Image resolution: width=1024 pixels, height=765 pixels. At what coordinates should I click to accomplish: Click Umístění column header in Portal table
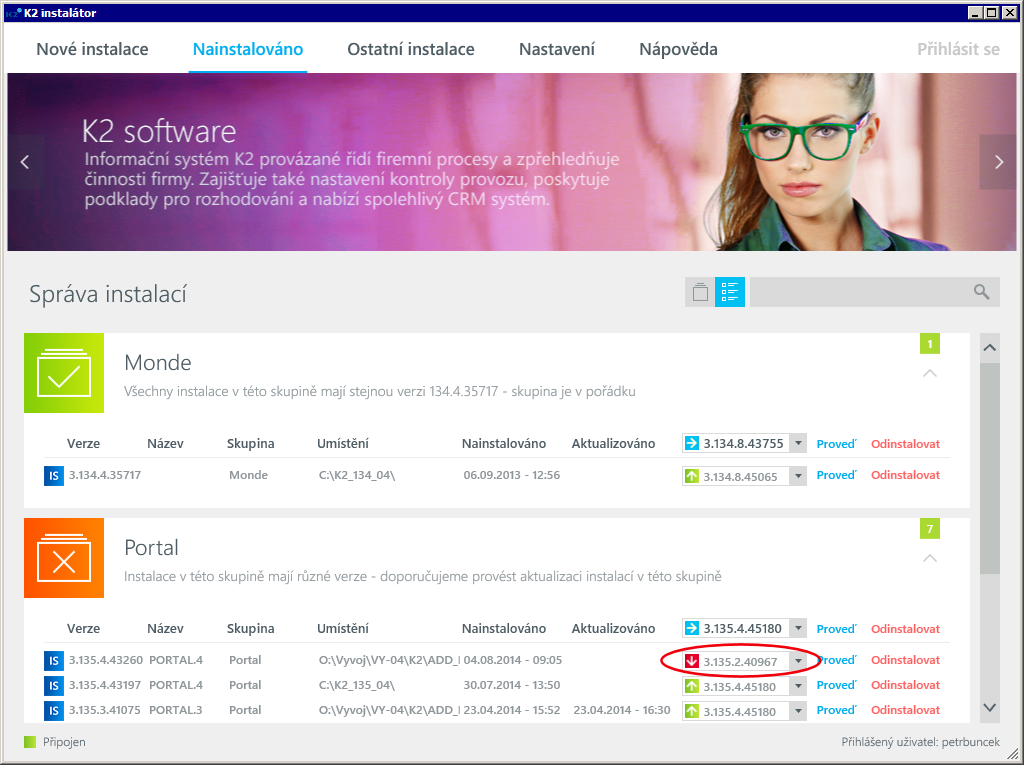tap(343, 628)
